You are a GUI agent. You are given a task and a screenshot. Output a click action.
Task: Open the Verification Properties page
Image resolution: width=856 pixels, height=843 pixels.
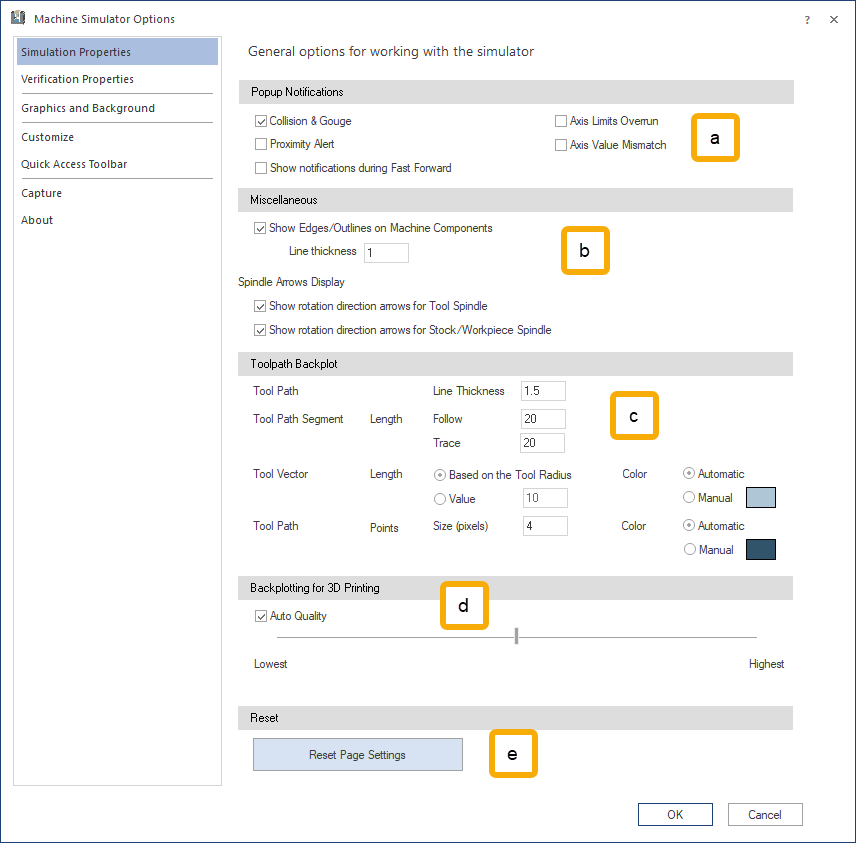(78, 79)
